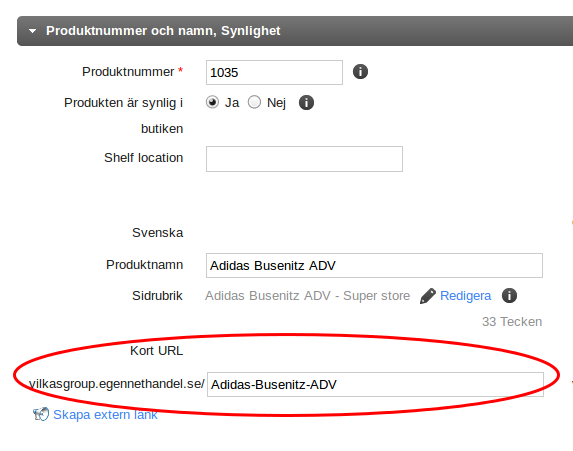
Task: Open the Skapa extern länk link
Action: click(x=105, y=415)
